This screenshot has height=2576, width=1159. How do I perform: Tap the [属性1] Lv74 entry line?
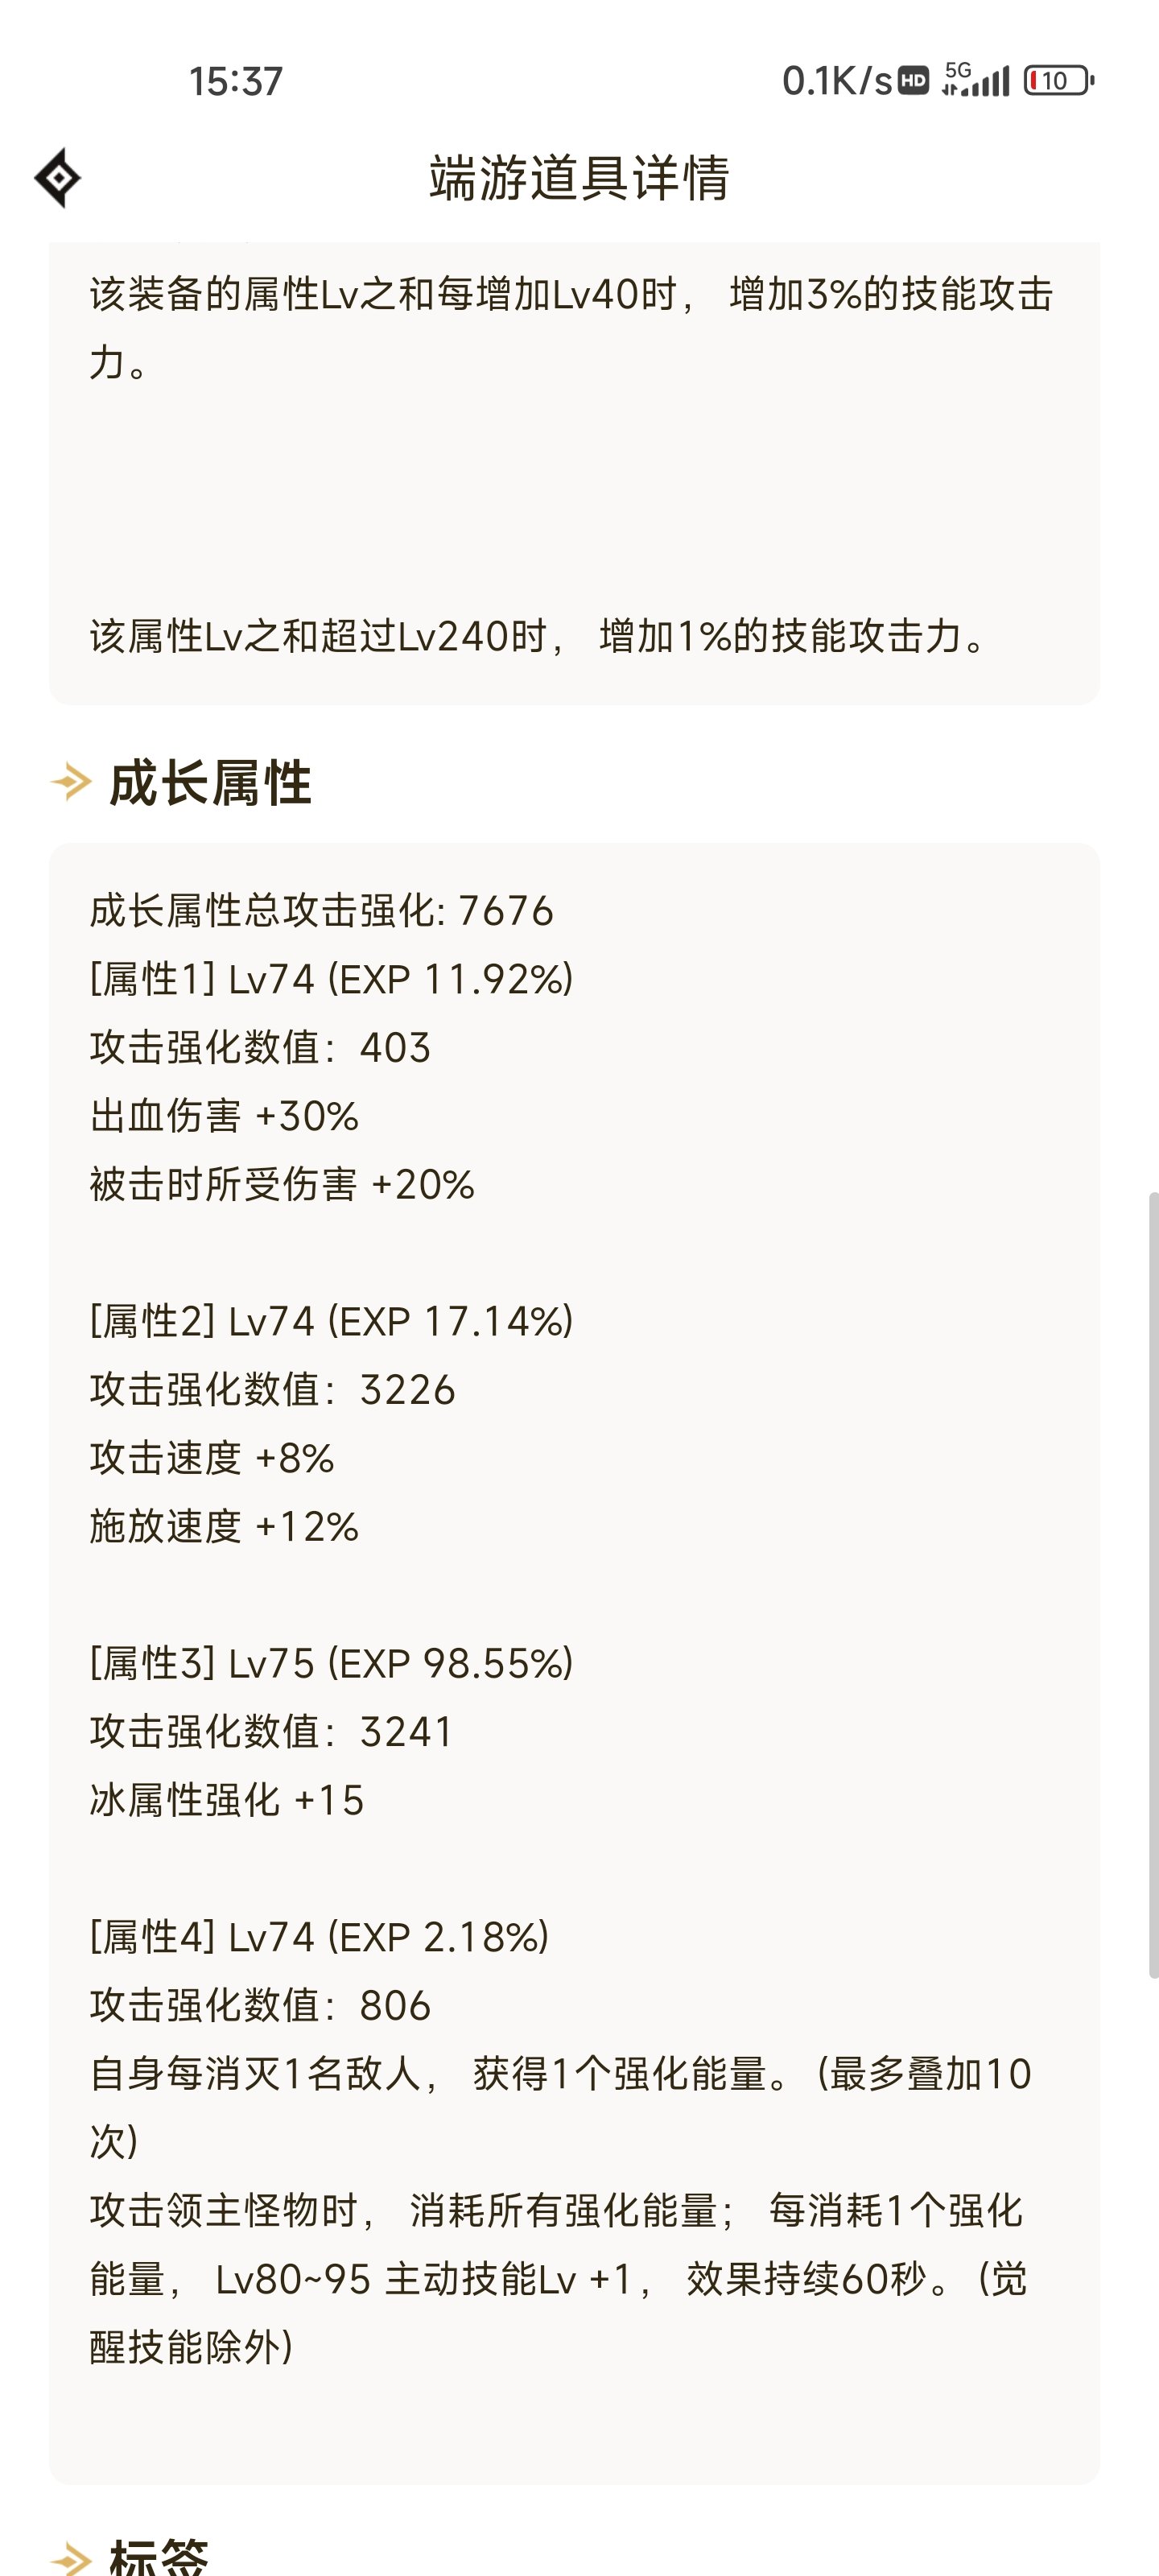pyautogui.click(x=331, y=979)
